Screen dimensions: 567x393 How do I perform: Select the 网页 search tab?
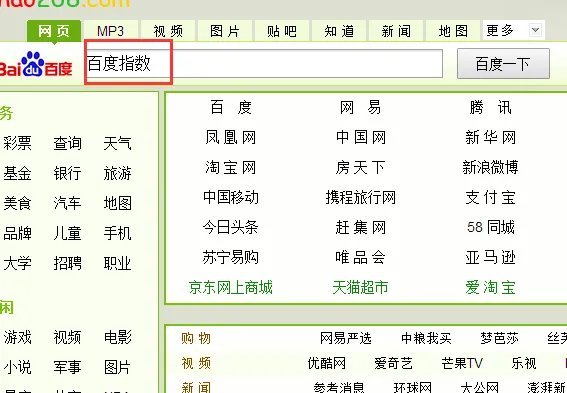(x=54, y=31)
